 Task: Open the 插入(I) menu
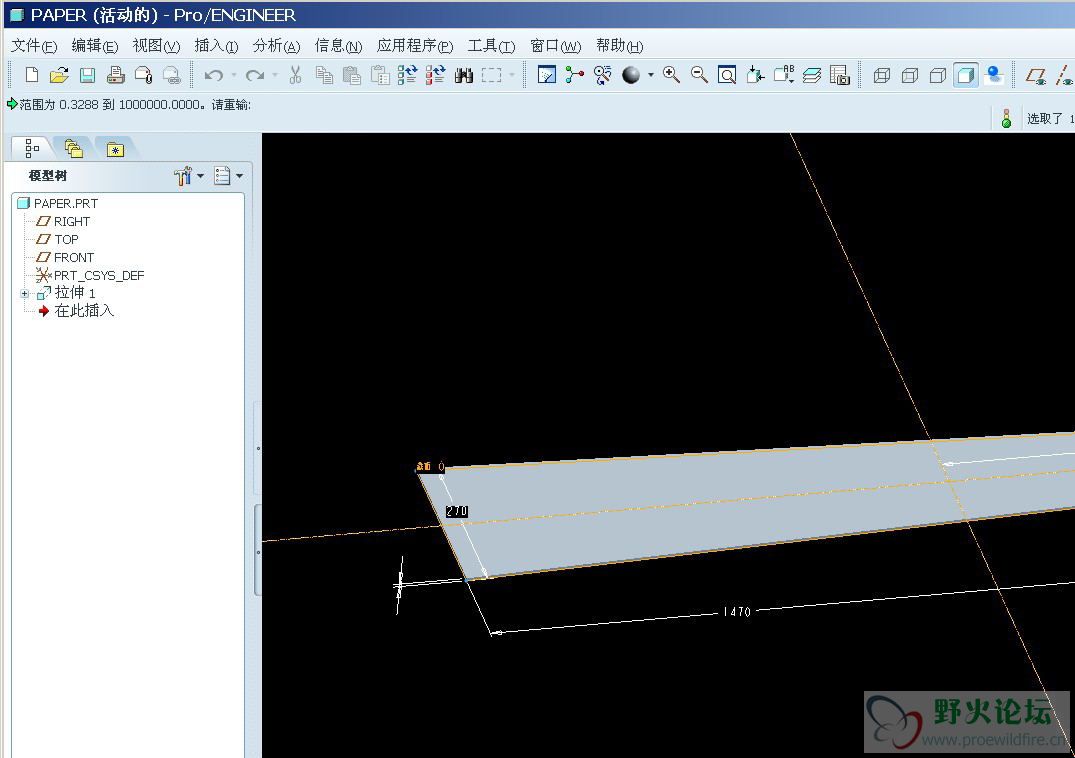216,46
